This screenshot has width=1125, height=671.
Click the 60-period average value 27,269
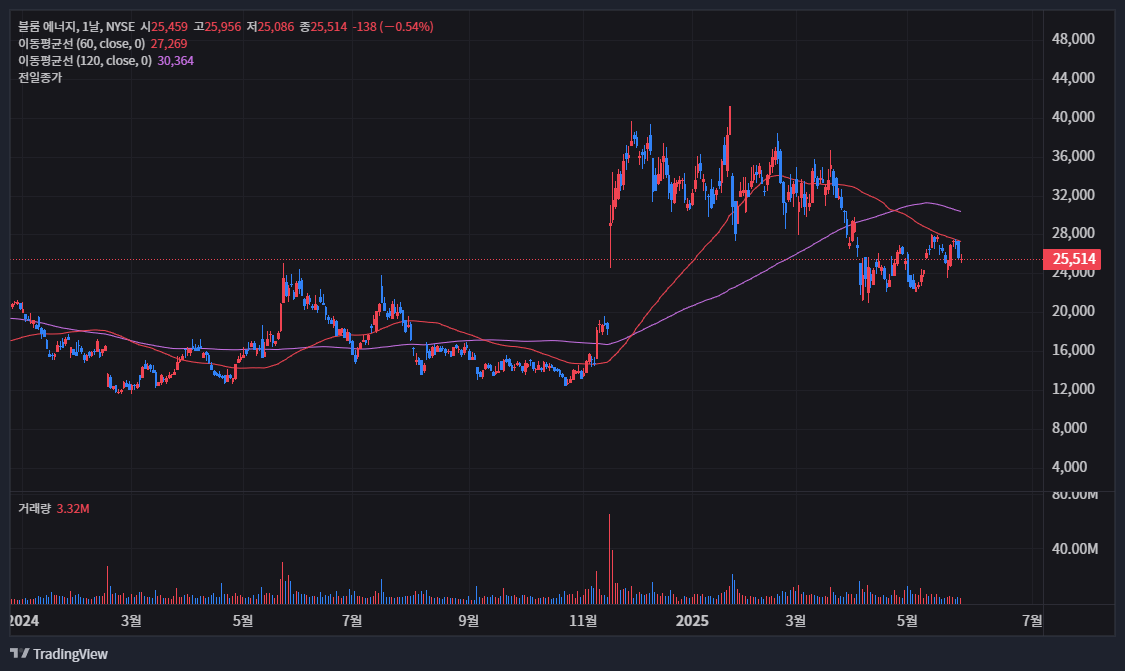tap(169, 44)
